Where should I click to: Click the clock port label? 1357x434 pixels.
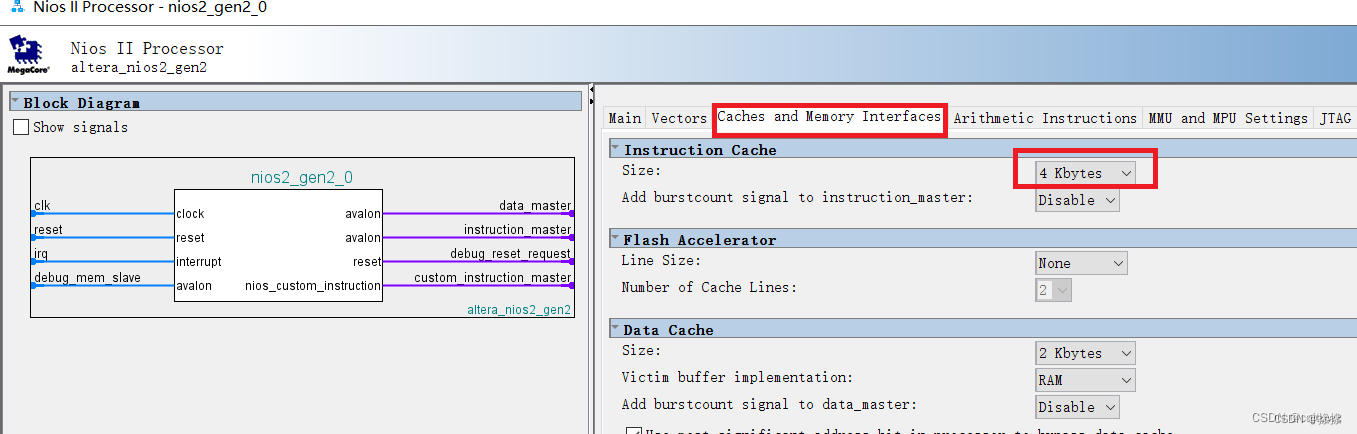click(x=190, y=214)
